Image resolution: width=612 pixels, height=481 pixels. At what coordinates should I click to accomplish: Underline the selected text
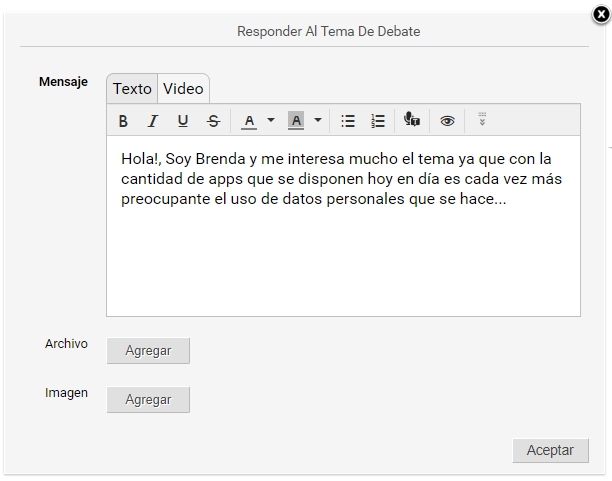click(183, 121)
